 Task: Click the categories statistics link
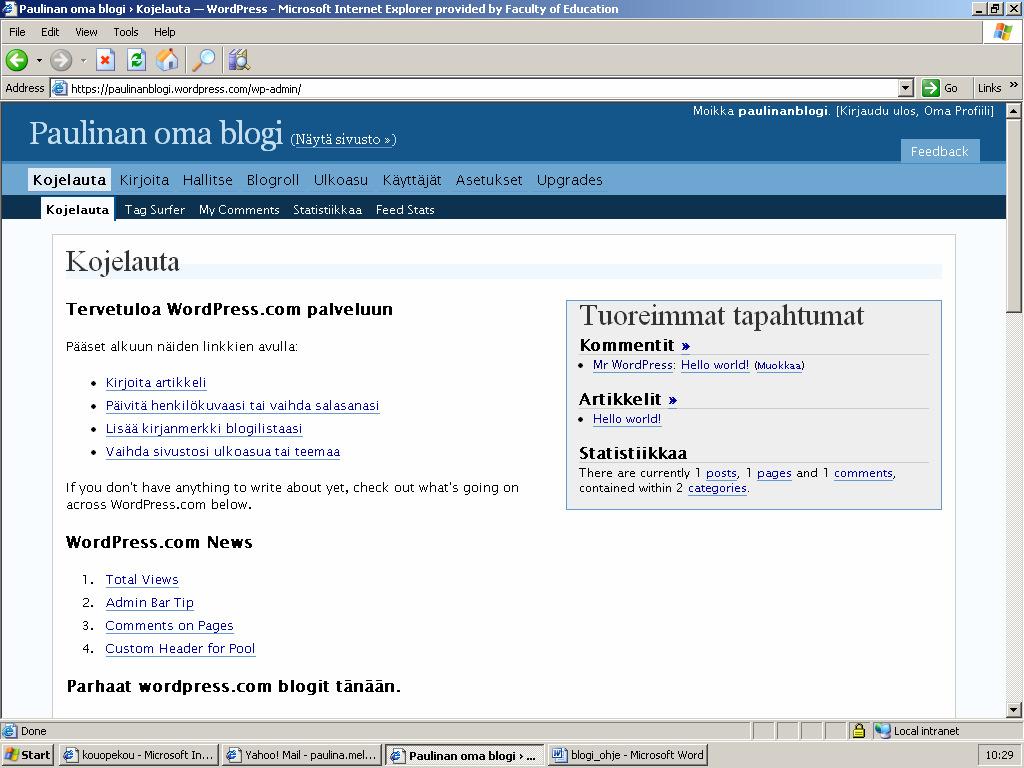tap(717, 488)
